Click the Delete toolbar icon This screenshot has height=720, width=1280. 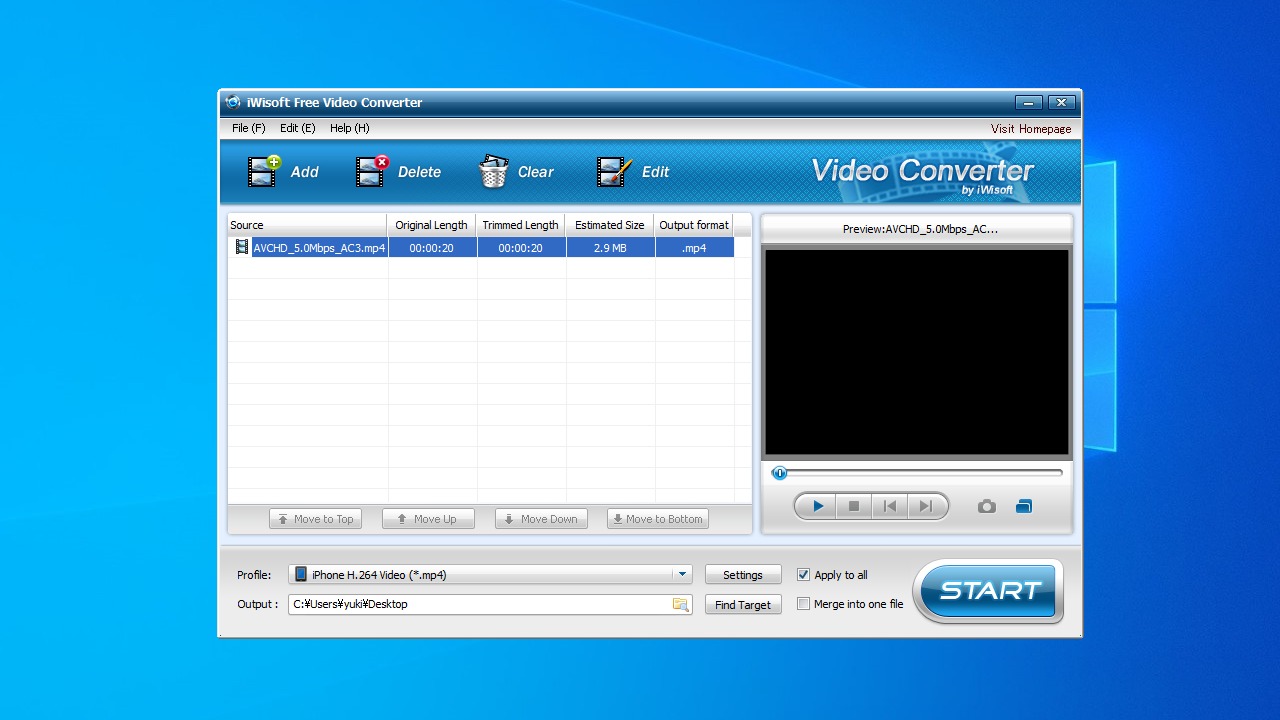tap(373, 171)
